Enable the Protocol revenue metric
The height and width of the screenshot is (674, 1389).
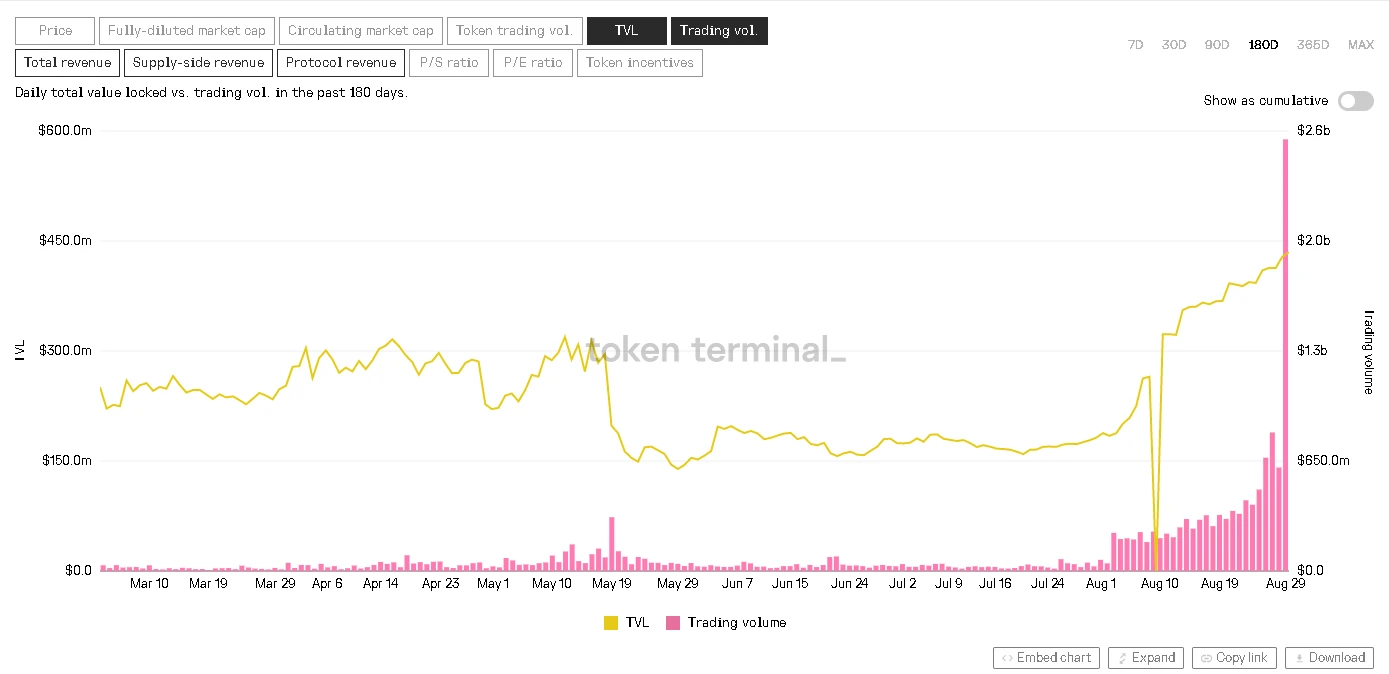point(341,63)
